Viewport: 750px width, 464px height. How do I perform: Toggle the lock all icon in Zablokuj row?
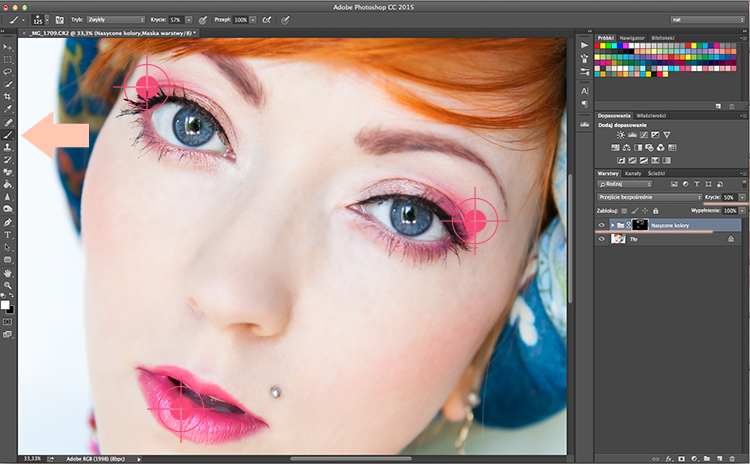point(655,210)
